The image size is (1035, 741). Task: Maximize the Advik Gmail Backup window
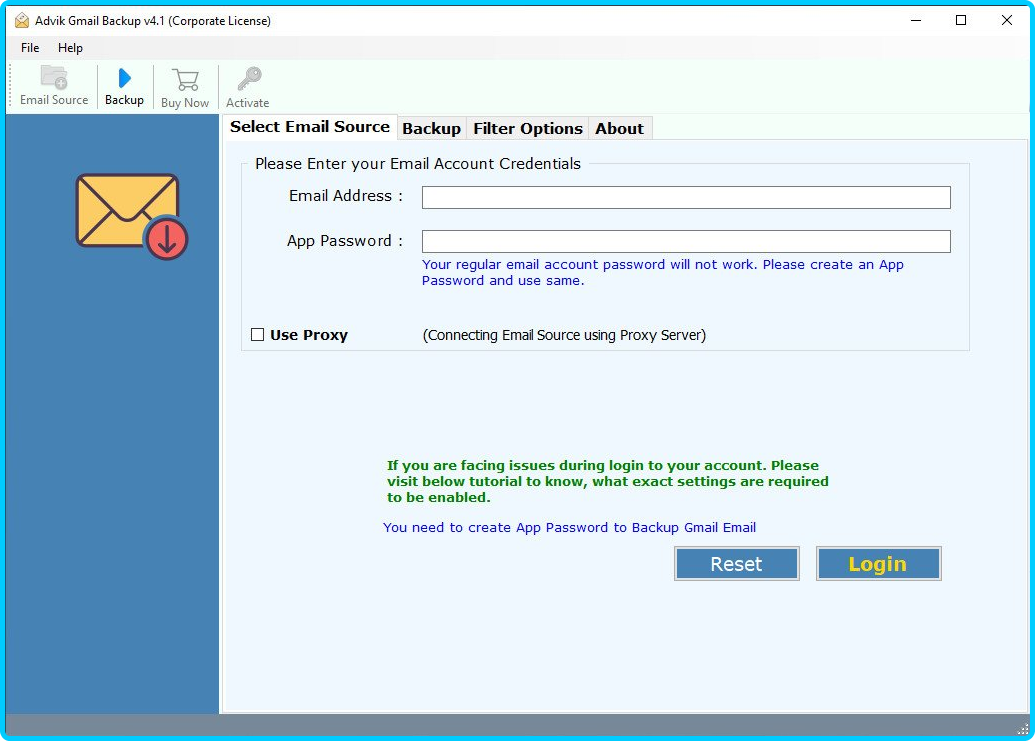coord(961,20)
